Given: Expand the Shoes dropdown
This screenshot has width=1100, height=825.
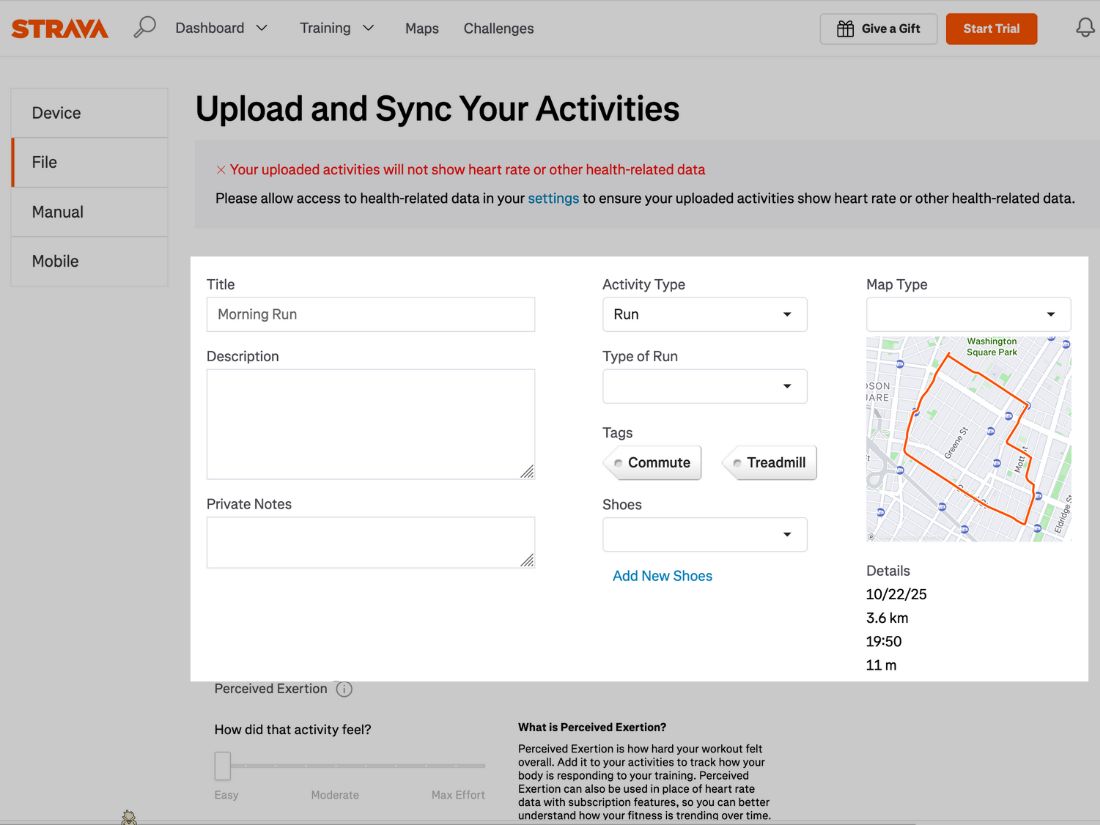Looking at the screenshot, I should pyautogui.click(x=704, y=534).
